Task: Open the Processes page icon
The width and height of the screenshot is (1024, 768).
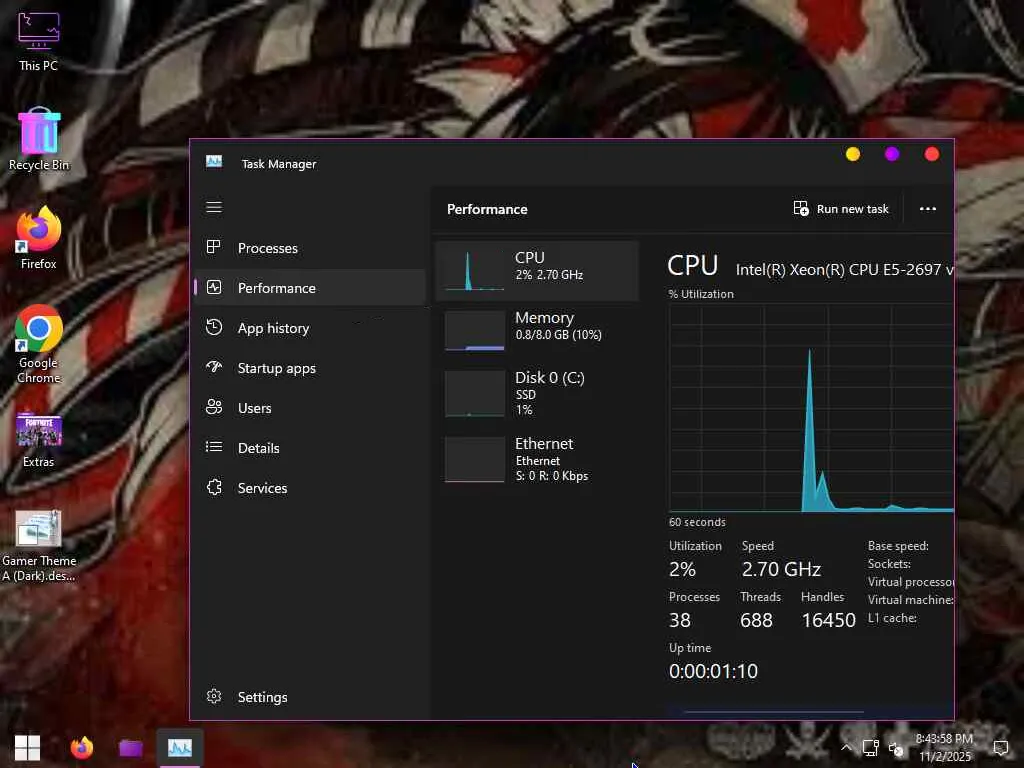Action: (x=214, y=247)
